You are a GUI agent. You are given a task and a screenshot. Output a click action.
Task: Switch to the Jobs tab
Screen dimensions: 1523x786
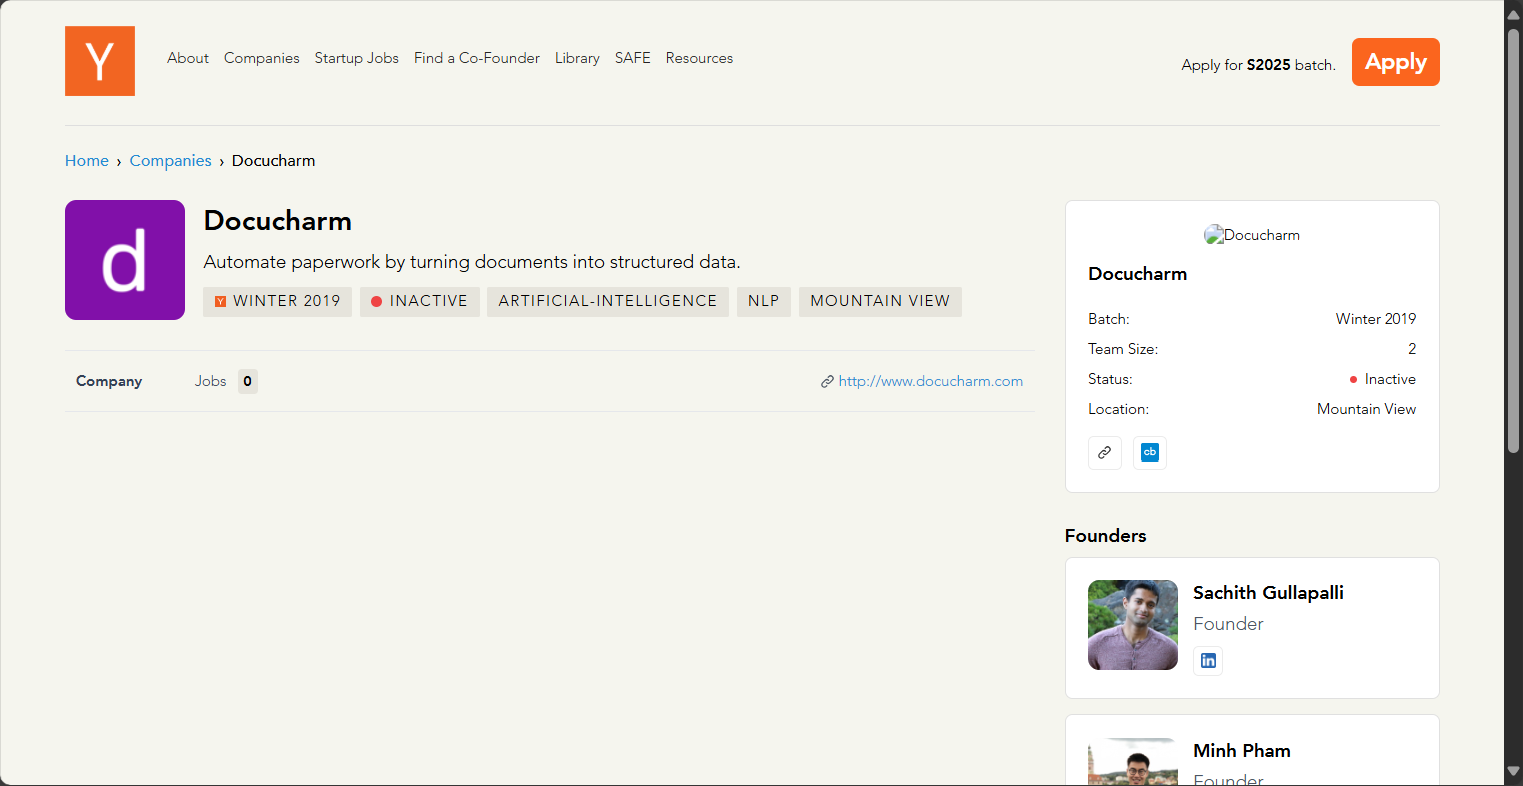point(211,381)
